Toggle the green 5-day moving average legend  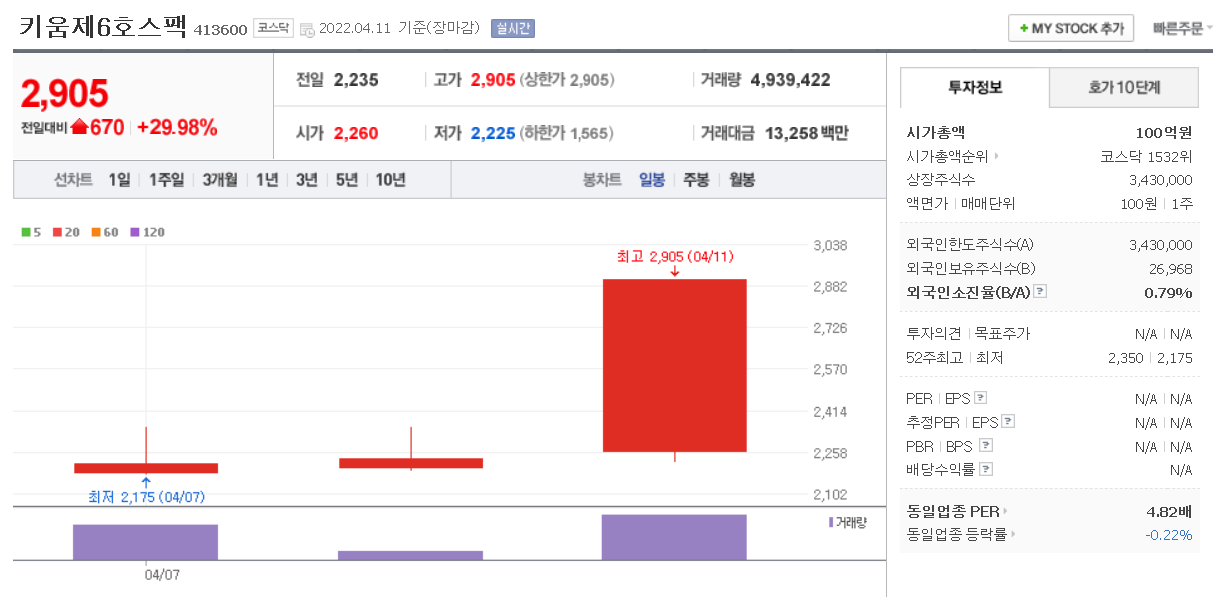tap(31, 232)
